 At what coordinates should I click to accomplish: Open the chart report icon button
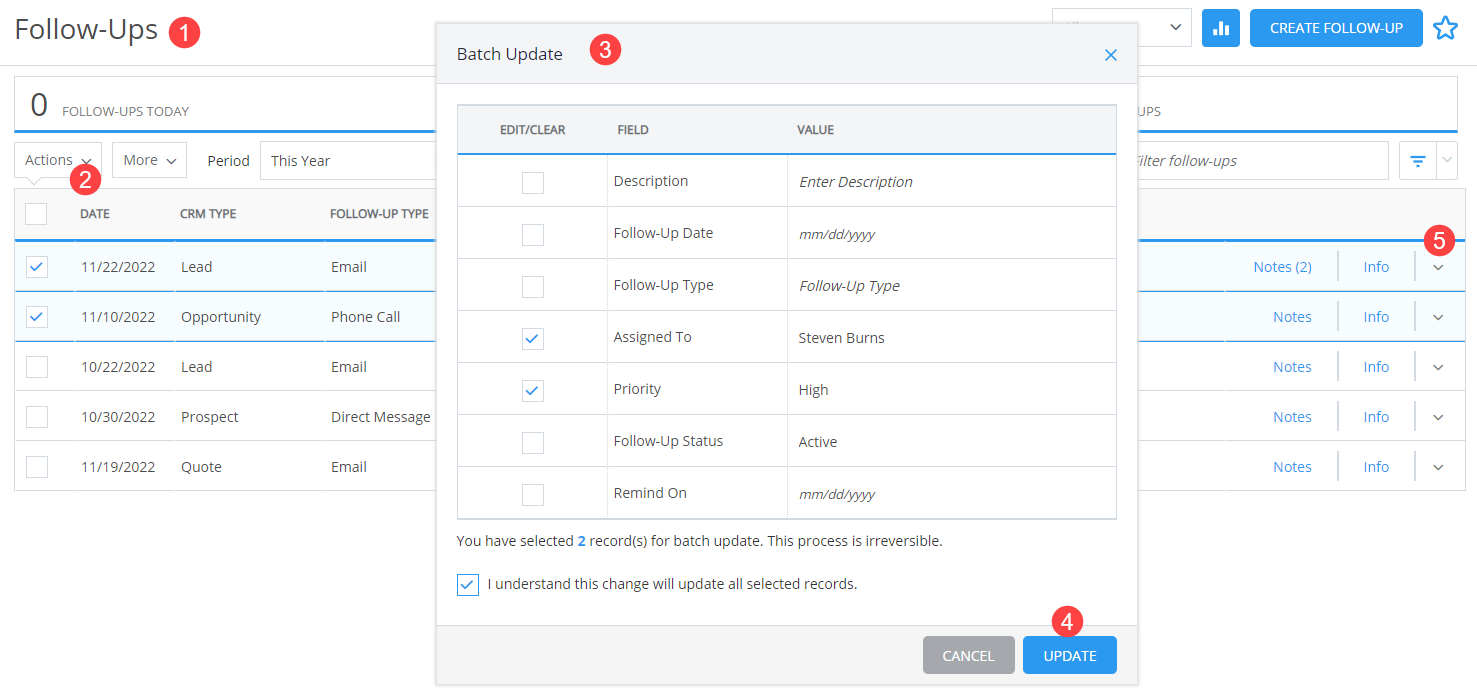[1220, 28]
